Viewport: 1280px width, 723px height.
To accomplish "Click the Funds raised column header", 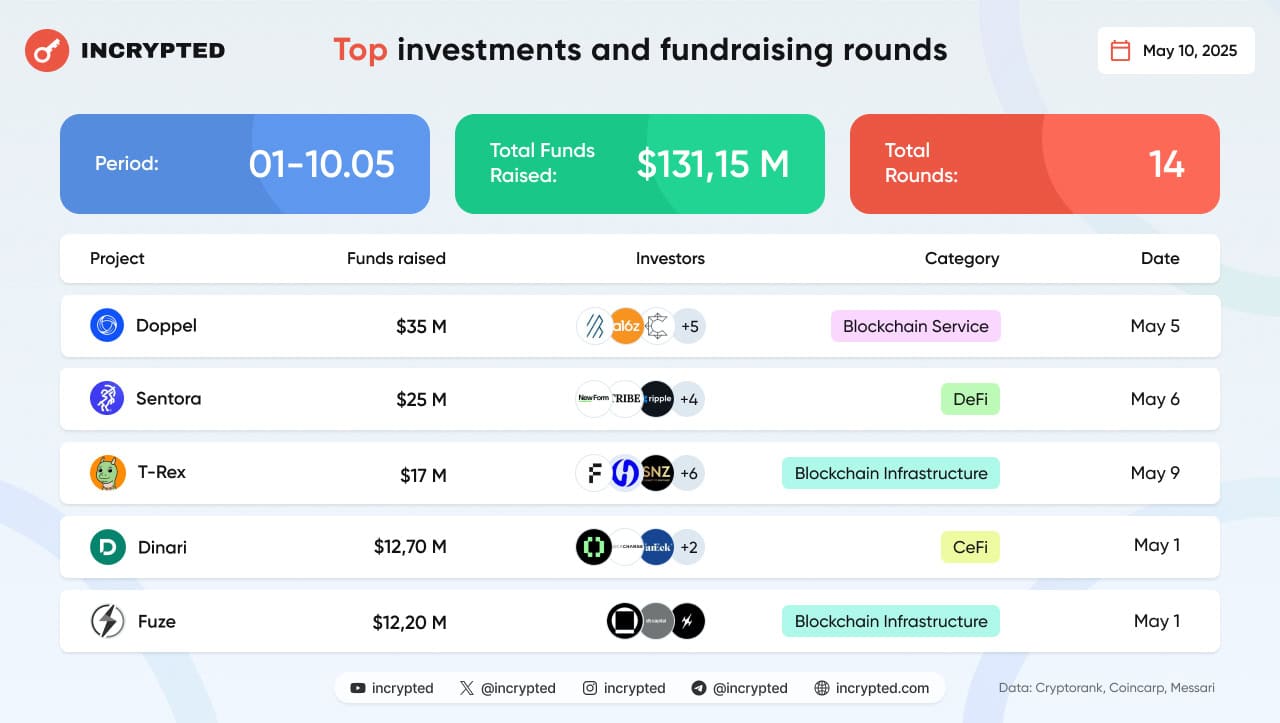I will click(x=396, y=258).
